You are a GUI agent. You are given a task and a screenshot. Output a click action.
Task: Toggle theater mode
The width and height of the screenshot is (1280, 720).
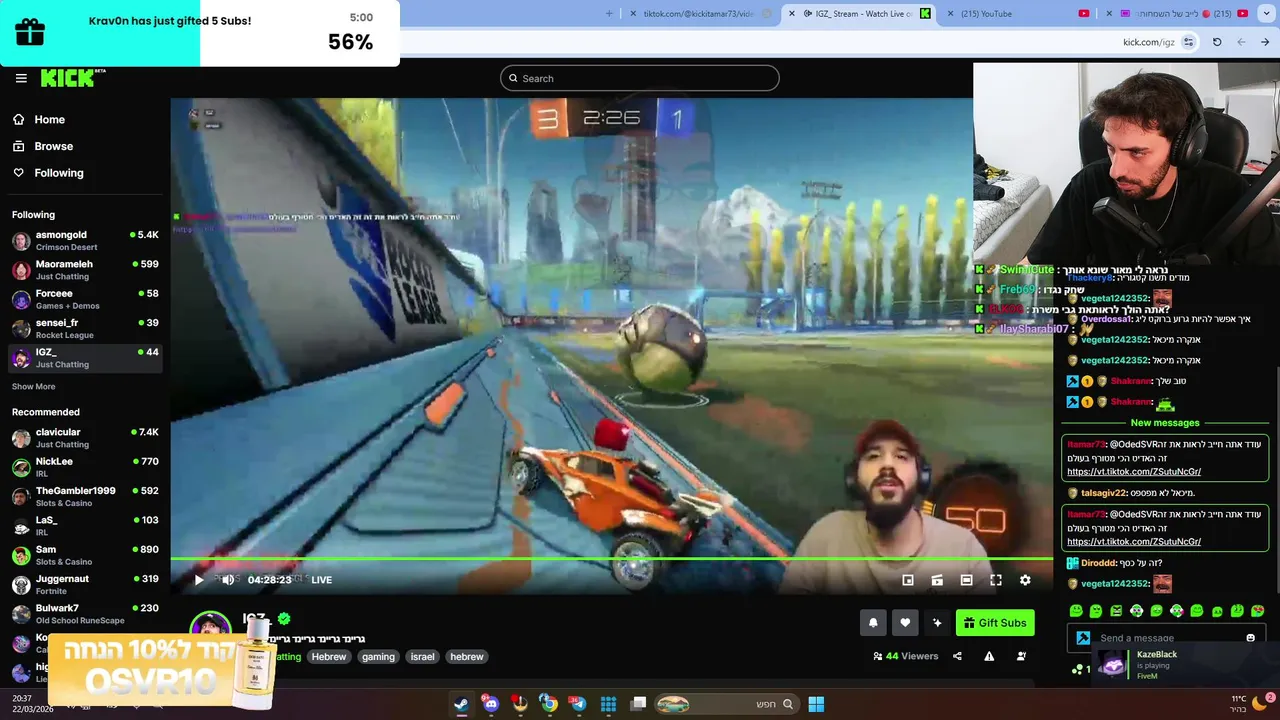pyautogui.click(x=966, y=580)
